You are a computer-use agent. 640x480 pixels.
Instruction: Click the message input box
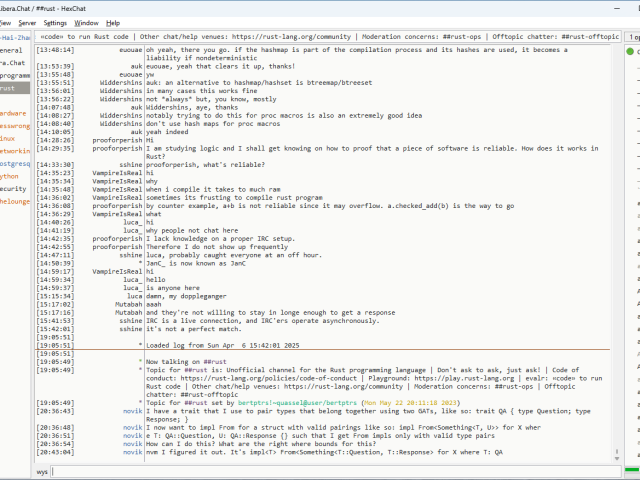330,470
